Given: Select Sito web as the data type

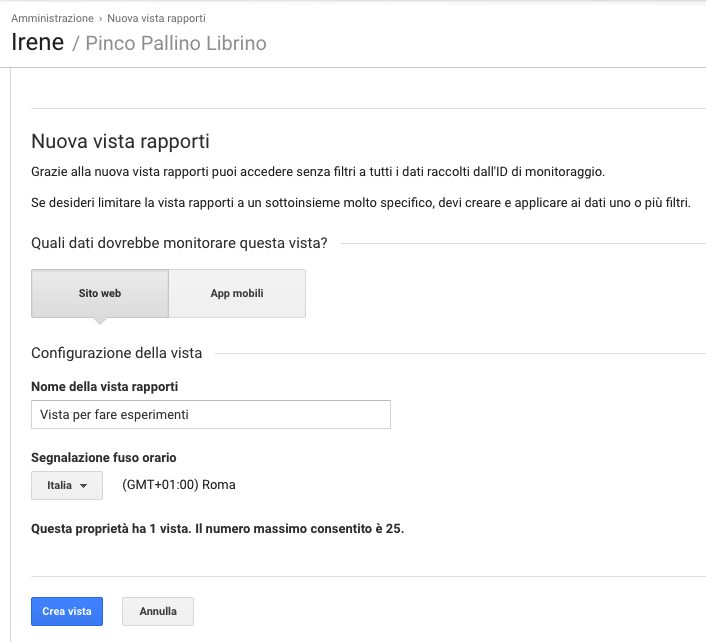Looking at the screenshot, I should click(x=100, y=294).
